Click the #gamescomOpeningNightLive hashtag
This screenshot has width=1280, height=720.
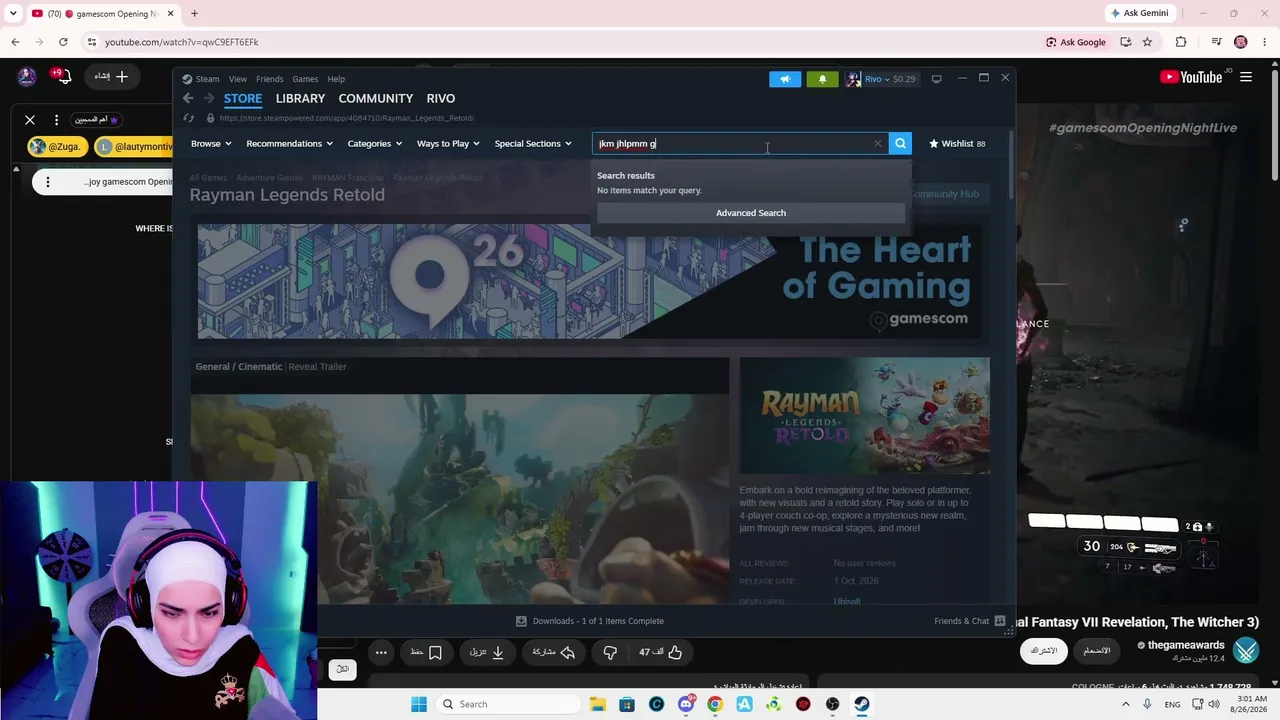[1143, 128]
